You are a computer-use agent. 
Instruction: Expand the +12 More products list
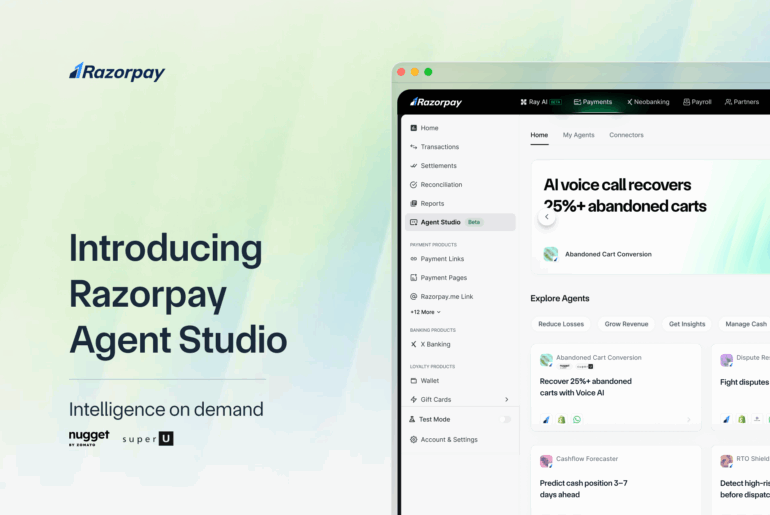pyautogui.click(x=425, y=312)
